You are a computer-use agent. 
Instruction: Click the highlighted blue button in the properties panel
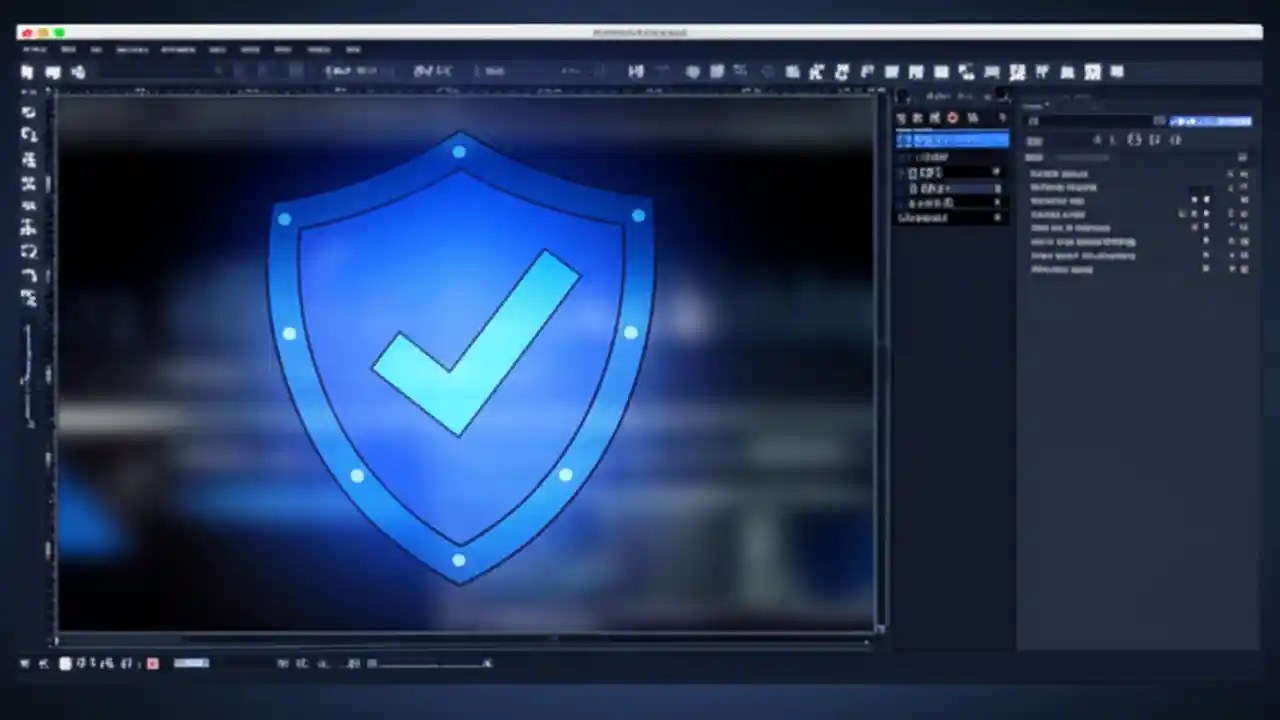point(1210,121)
